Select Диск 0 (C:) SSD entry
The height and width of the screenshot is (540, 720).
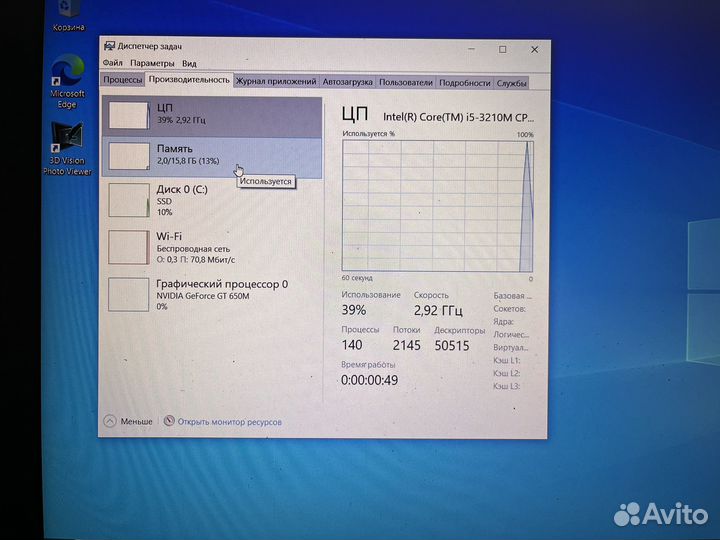tap(200, 200)
